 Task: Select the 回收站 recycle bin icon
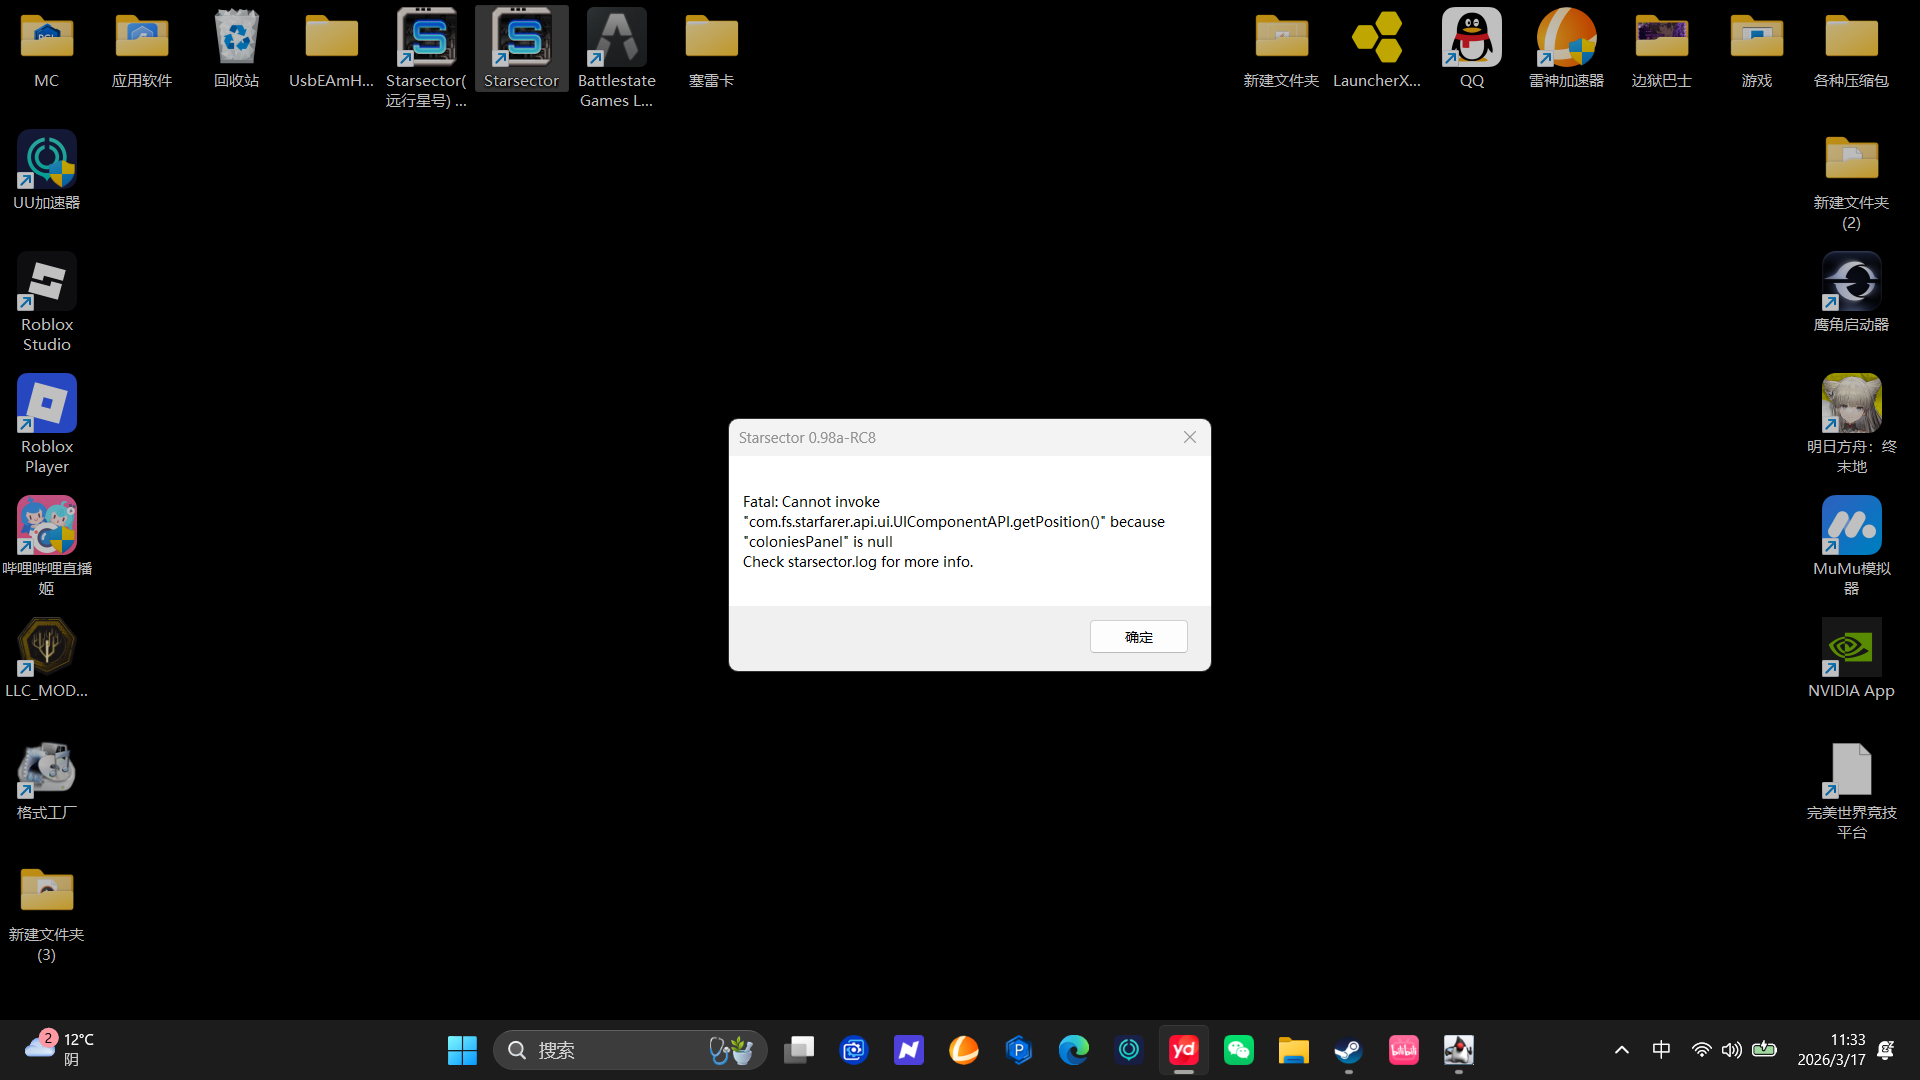coord(236,48)
